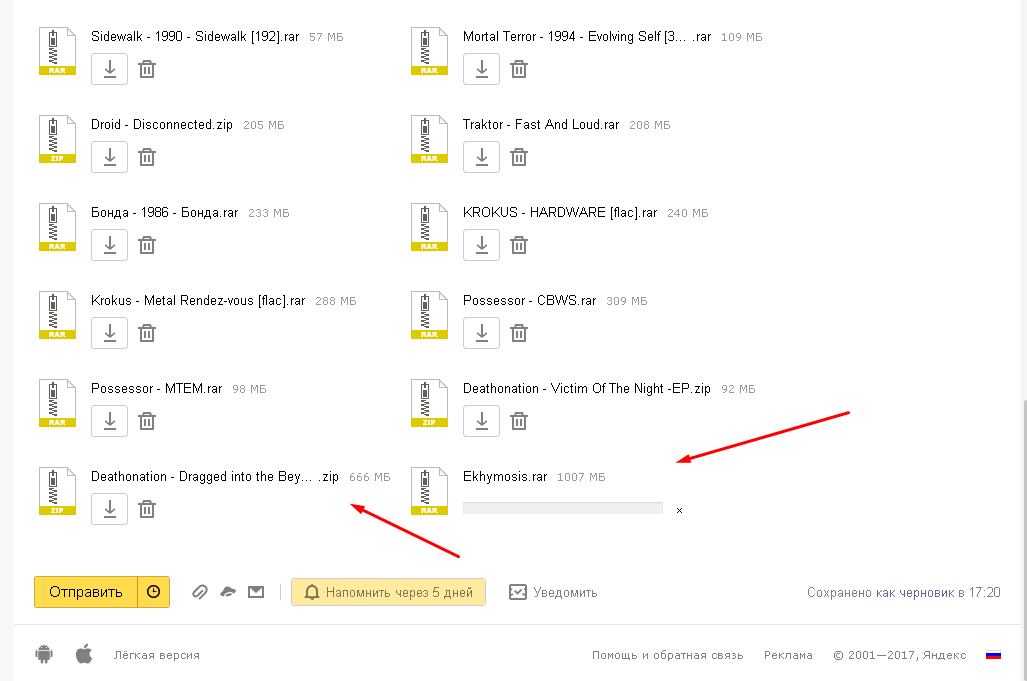The width and height of the screenshot is (1027, 681).
Task: Attach files from mail envelope icon
Action: (256, 592)
